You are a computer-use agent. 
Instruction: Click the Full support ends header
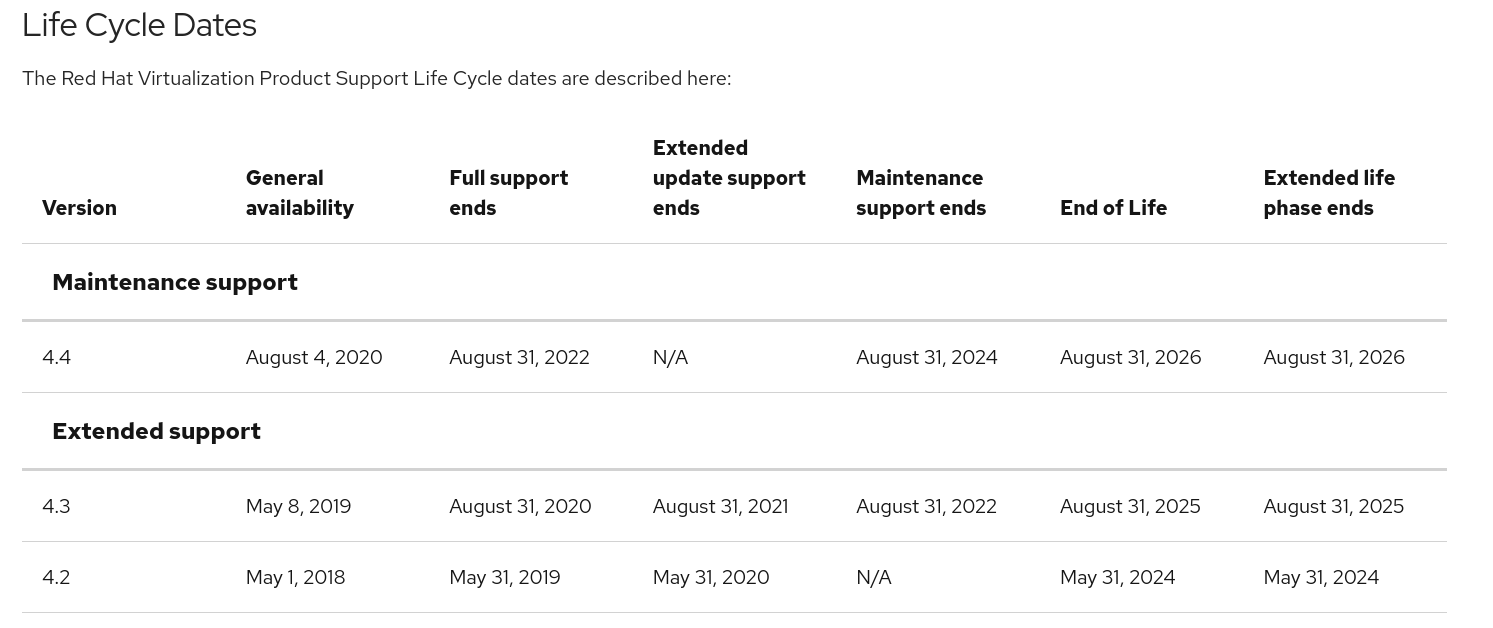click(x=508, y=193)
